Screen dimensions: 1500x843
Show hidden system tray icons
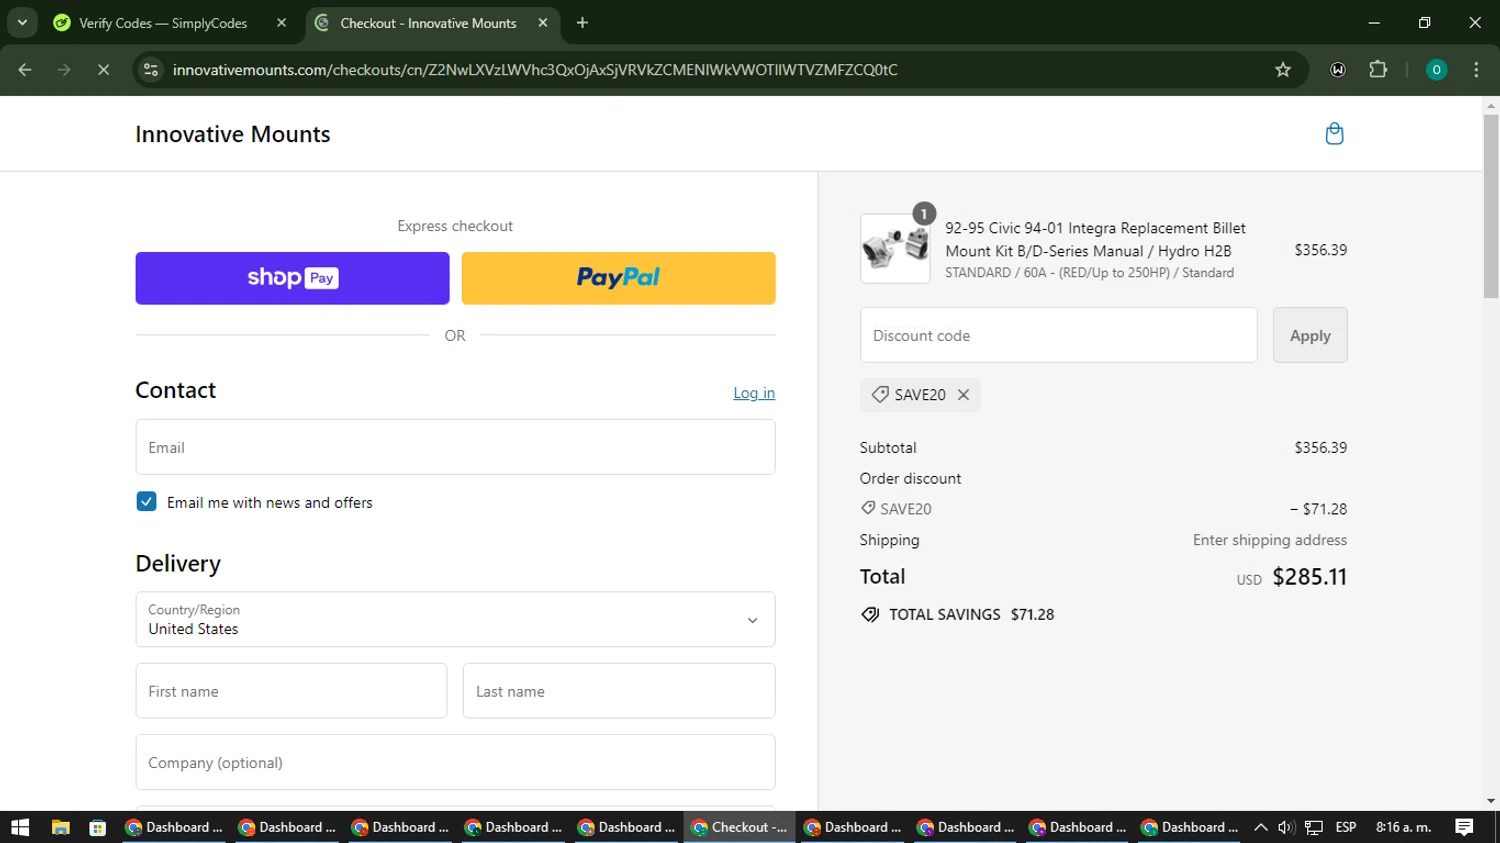coord(1260,827)
